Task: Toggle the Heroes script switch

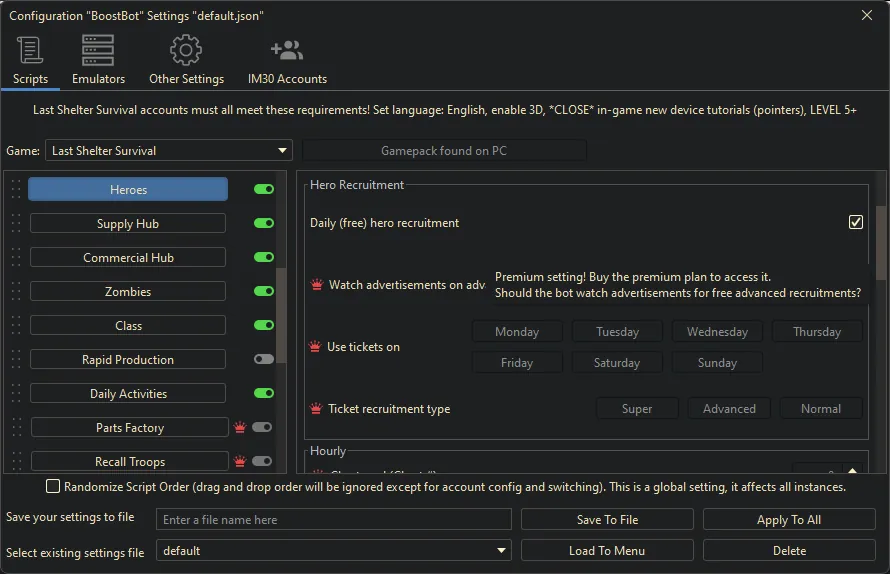Action: (264, 189)
